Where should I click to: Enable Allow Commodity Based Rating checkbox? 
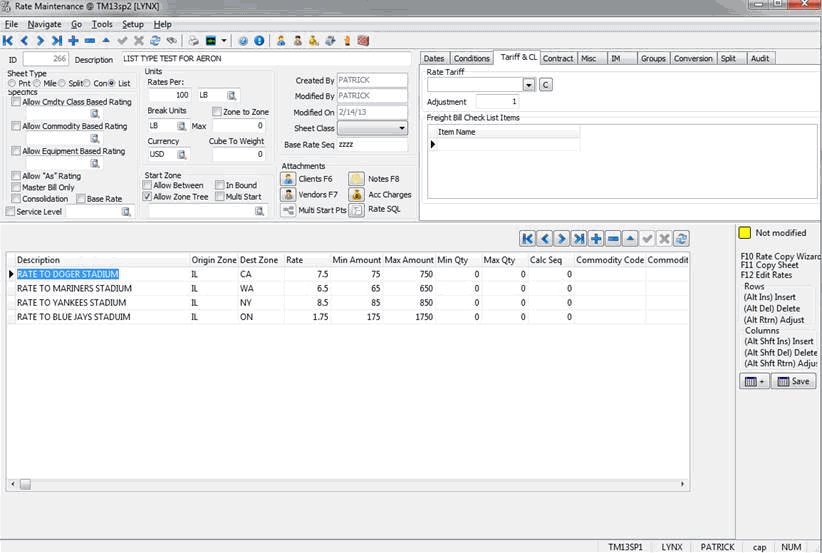(x=15, y=127)
